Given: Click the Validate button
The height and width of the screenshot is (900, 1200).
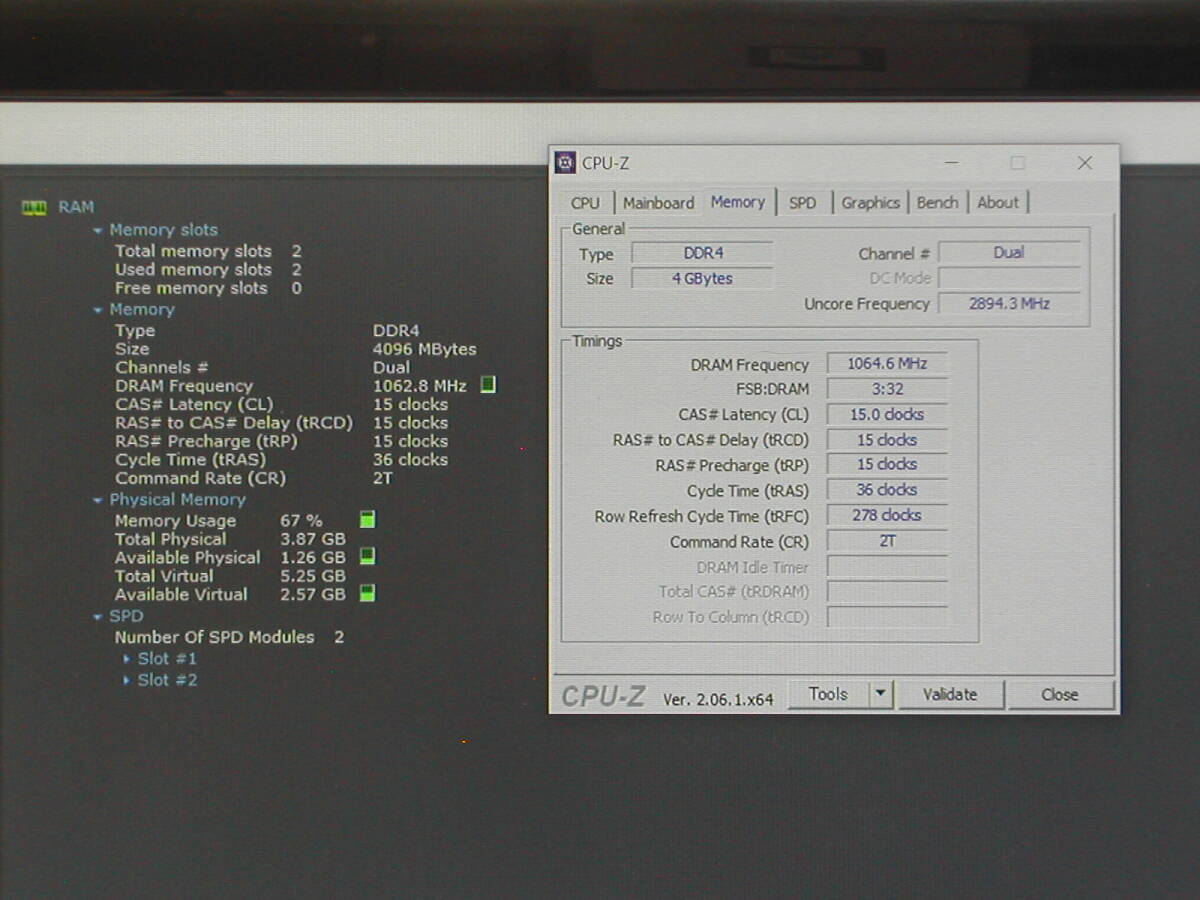Looking at the screenshot, I should (950, 695).
